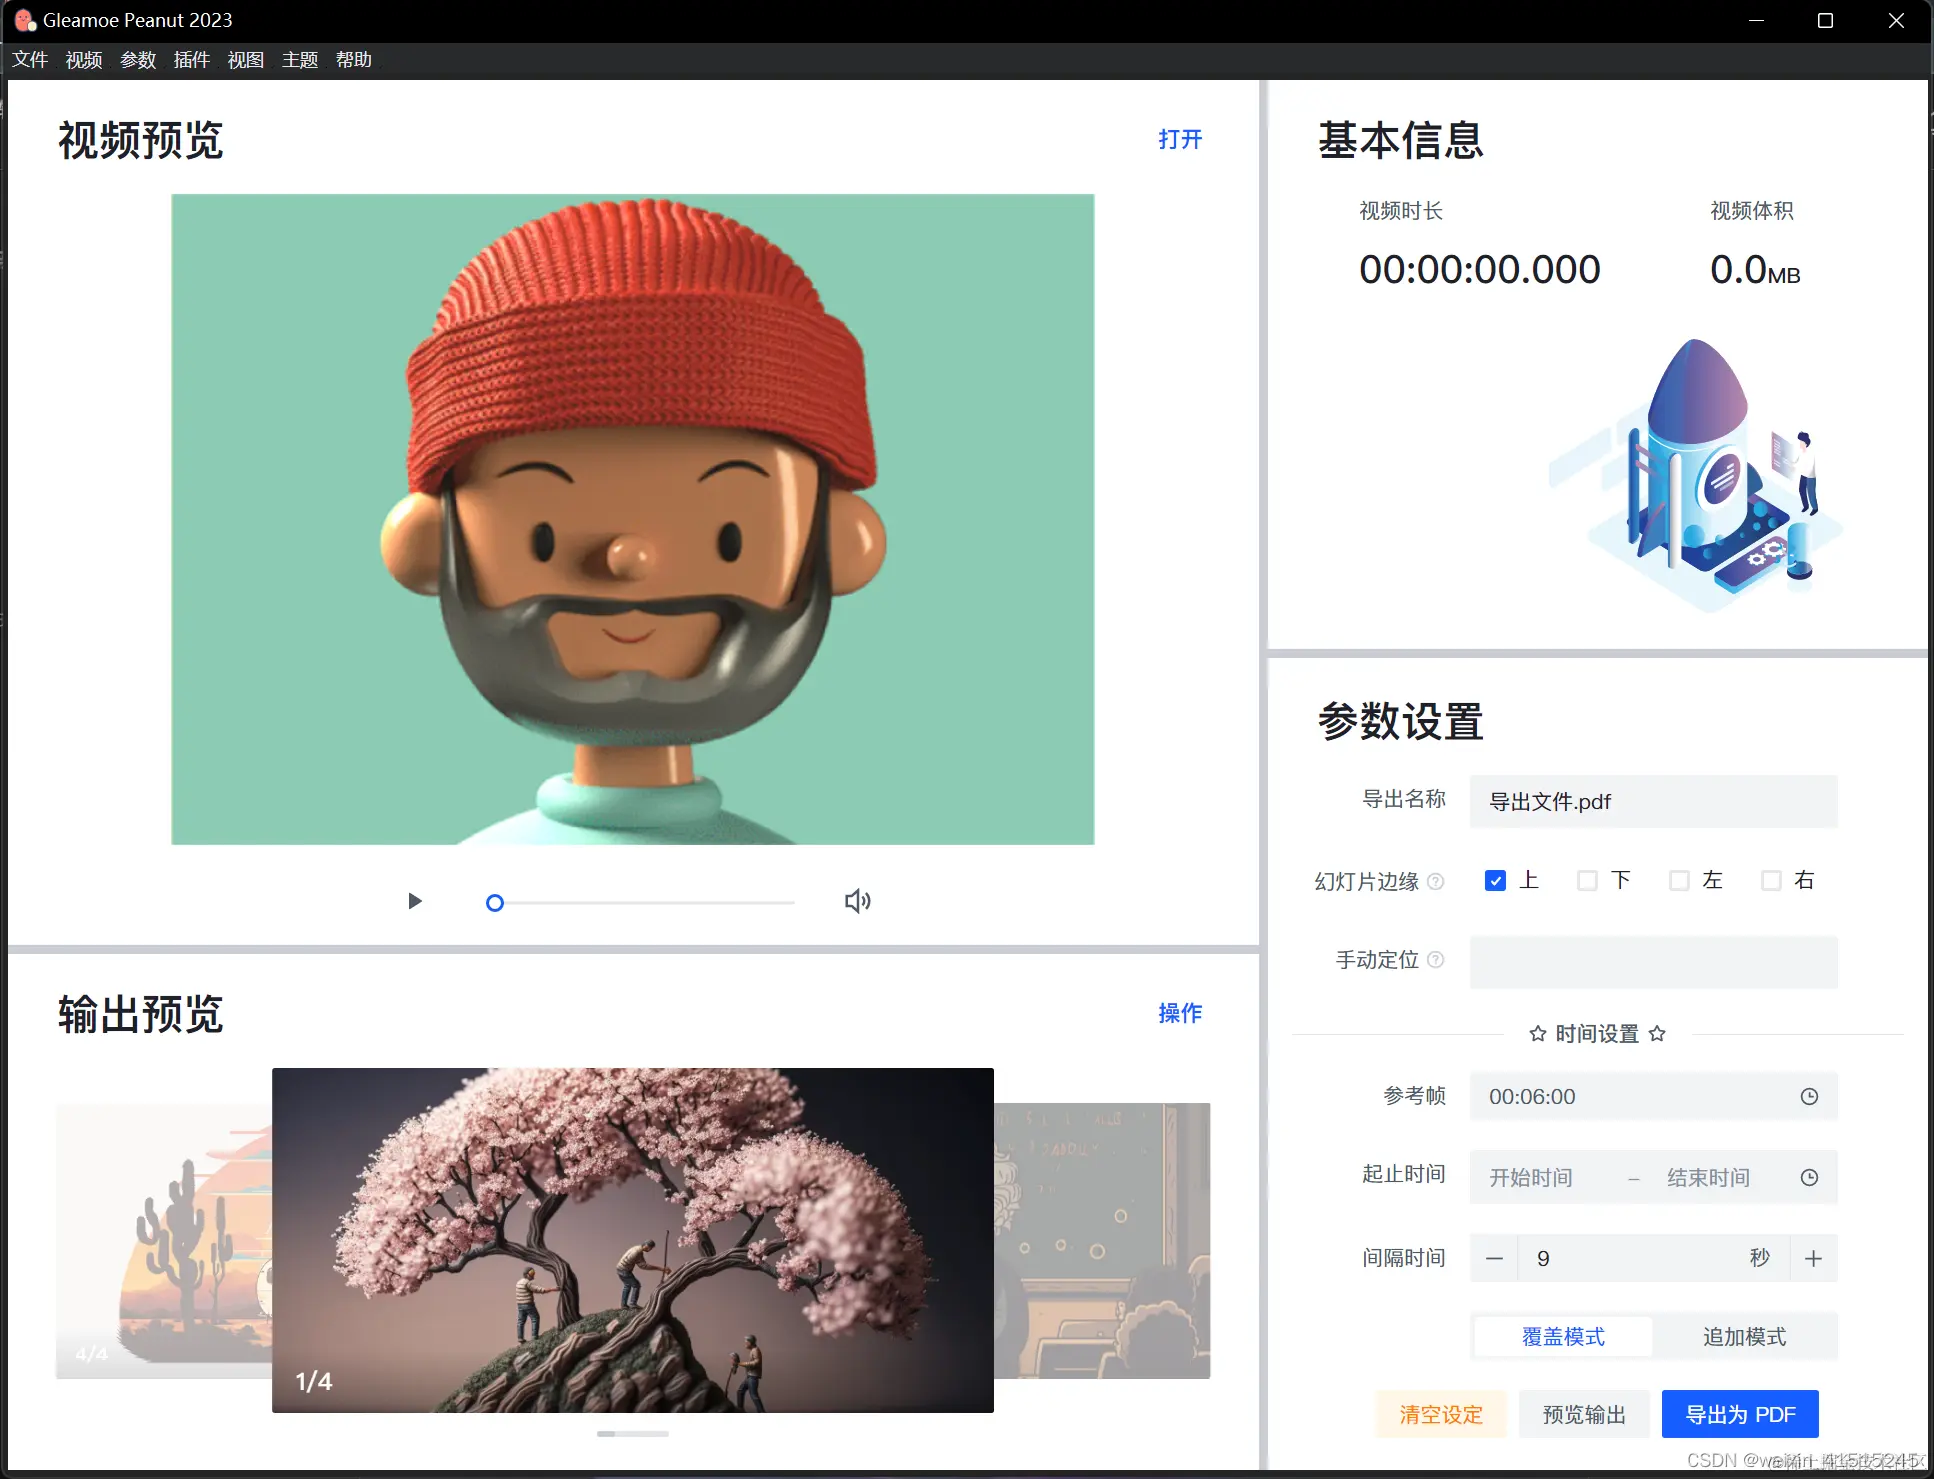Screen dimensions: 1934x1479
Task: Click the Gleamoe Peanut logo in title bar
Action: 24,19
